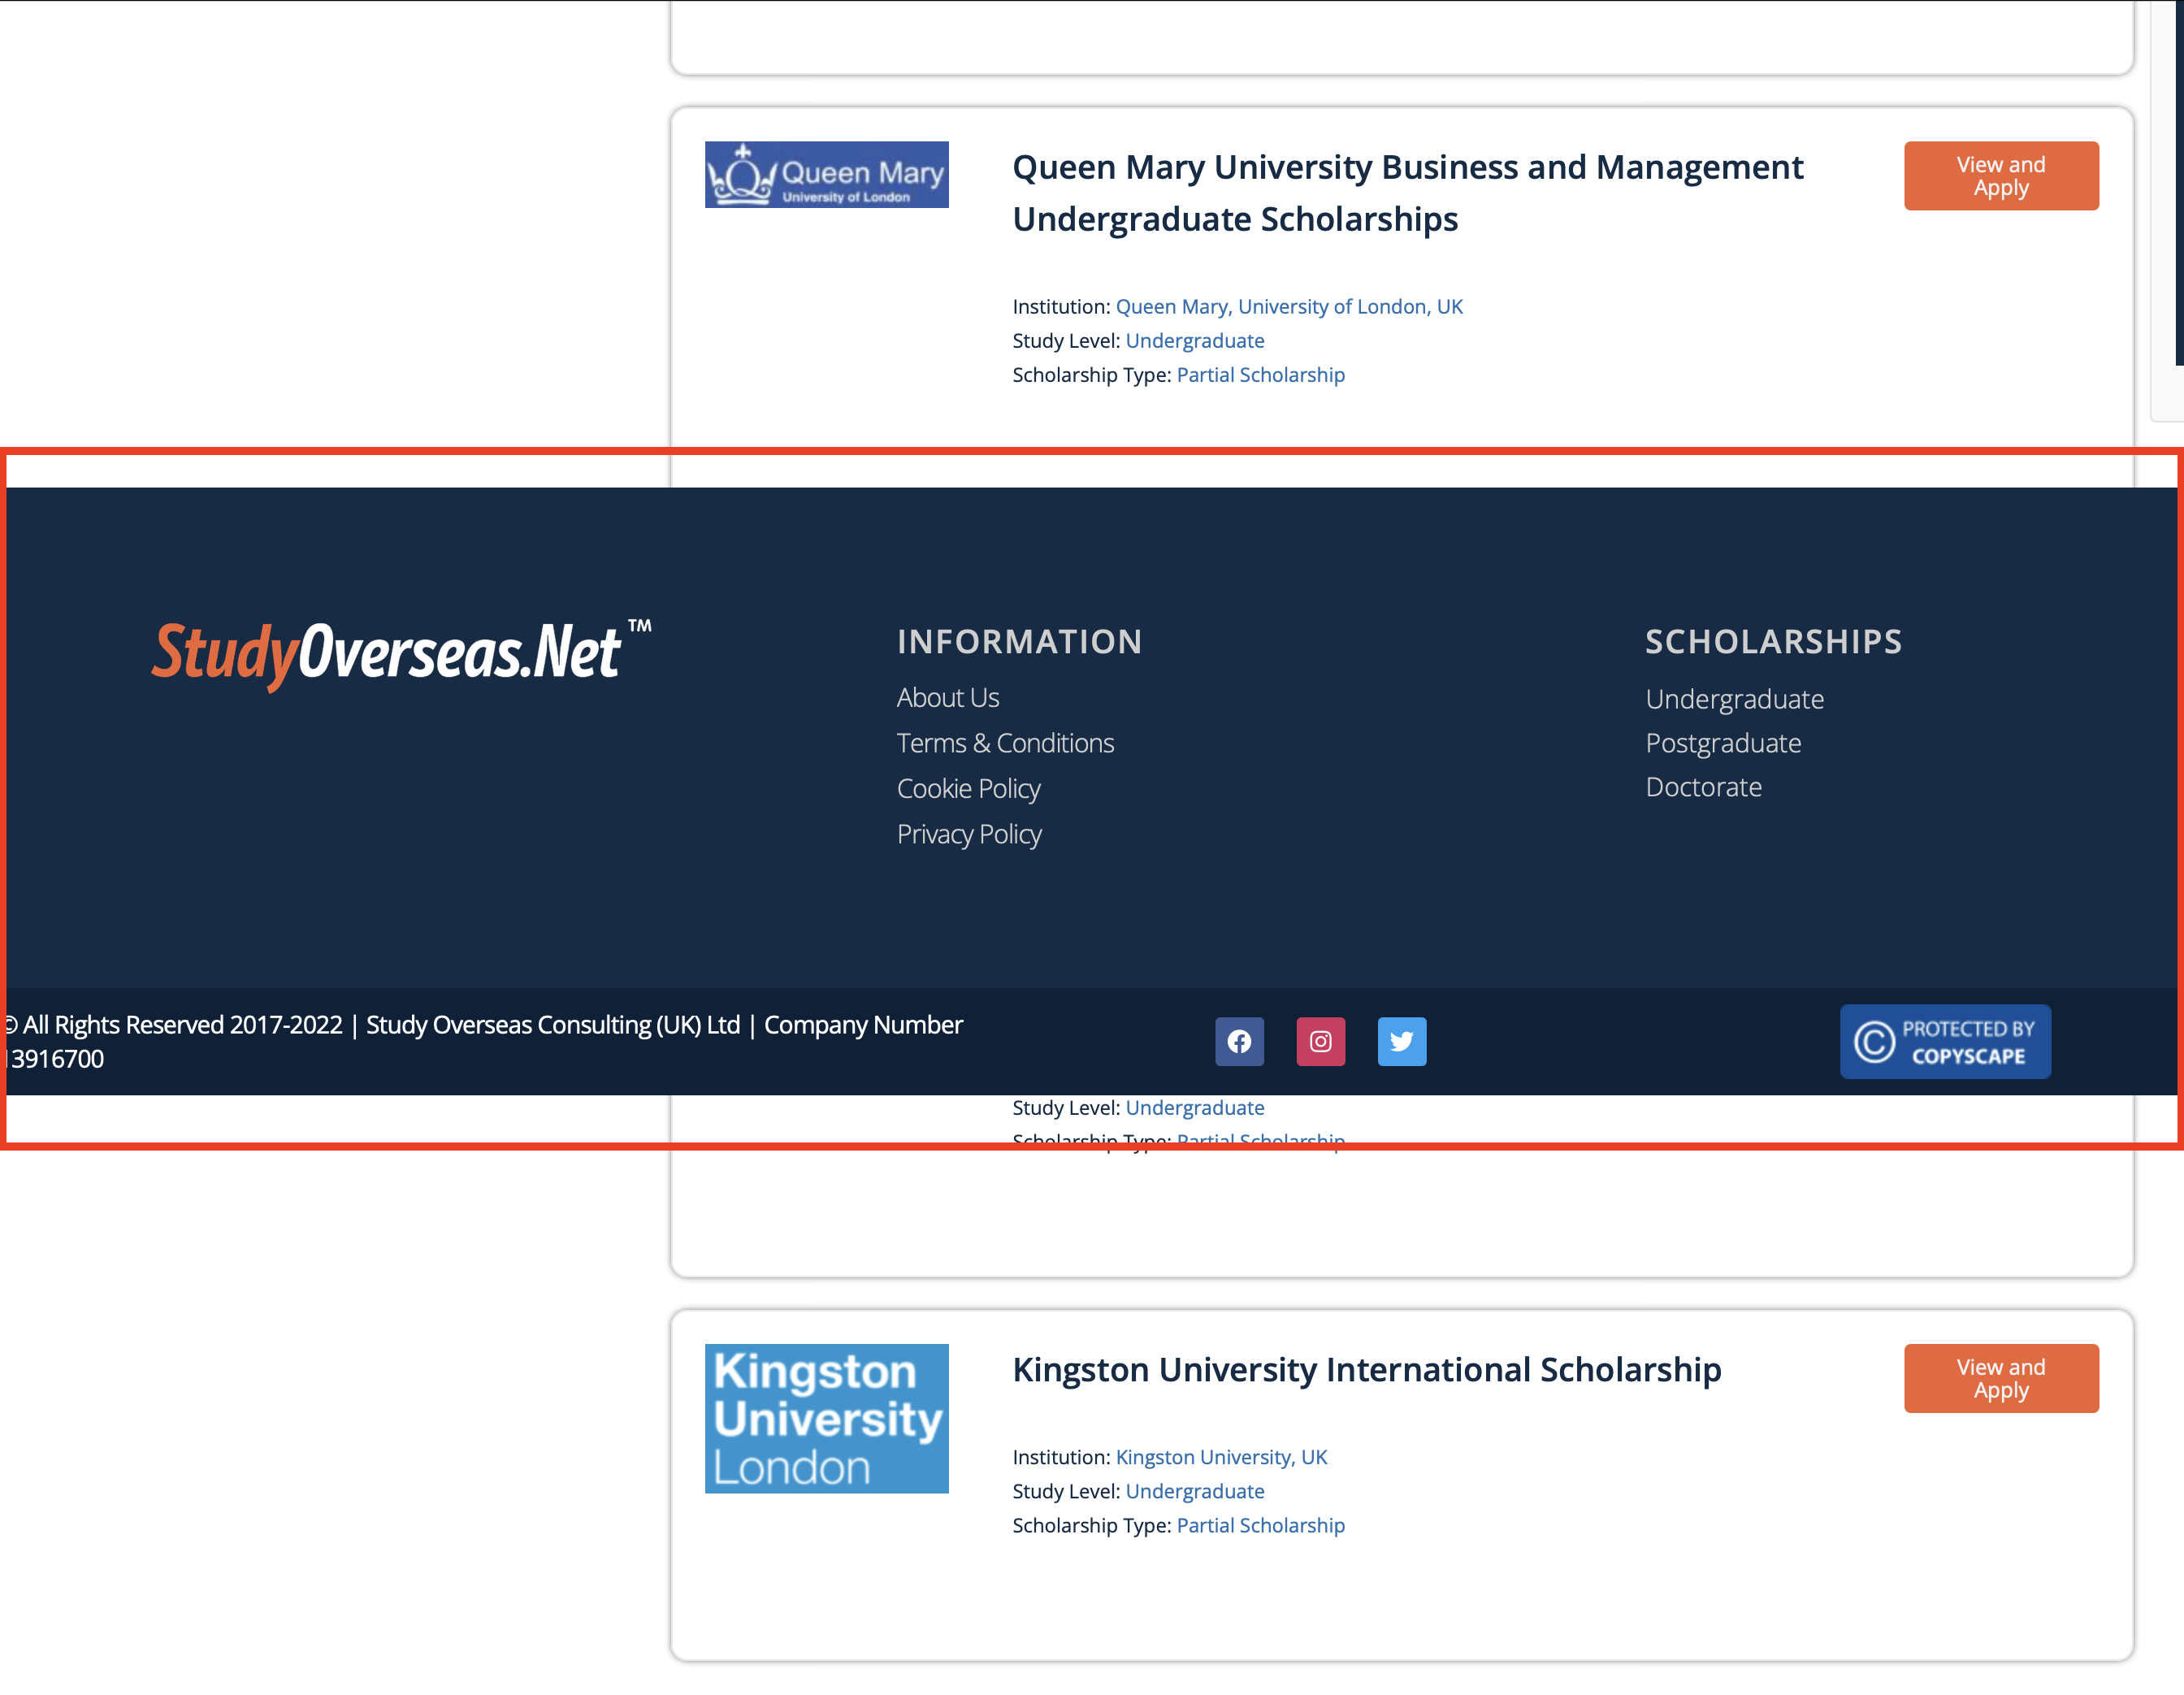The image size is (2184, 1695).
Task: Open Cookie Policy footer link
Action: pos(968,789)
